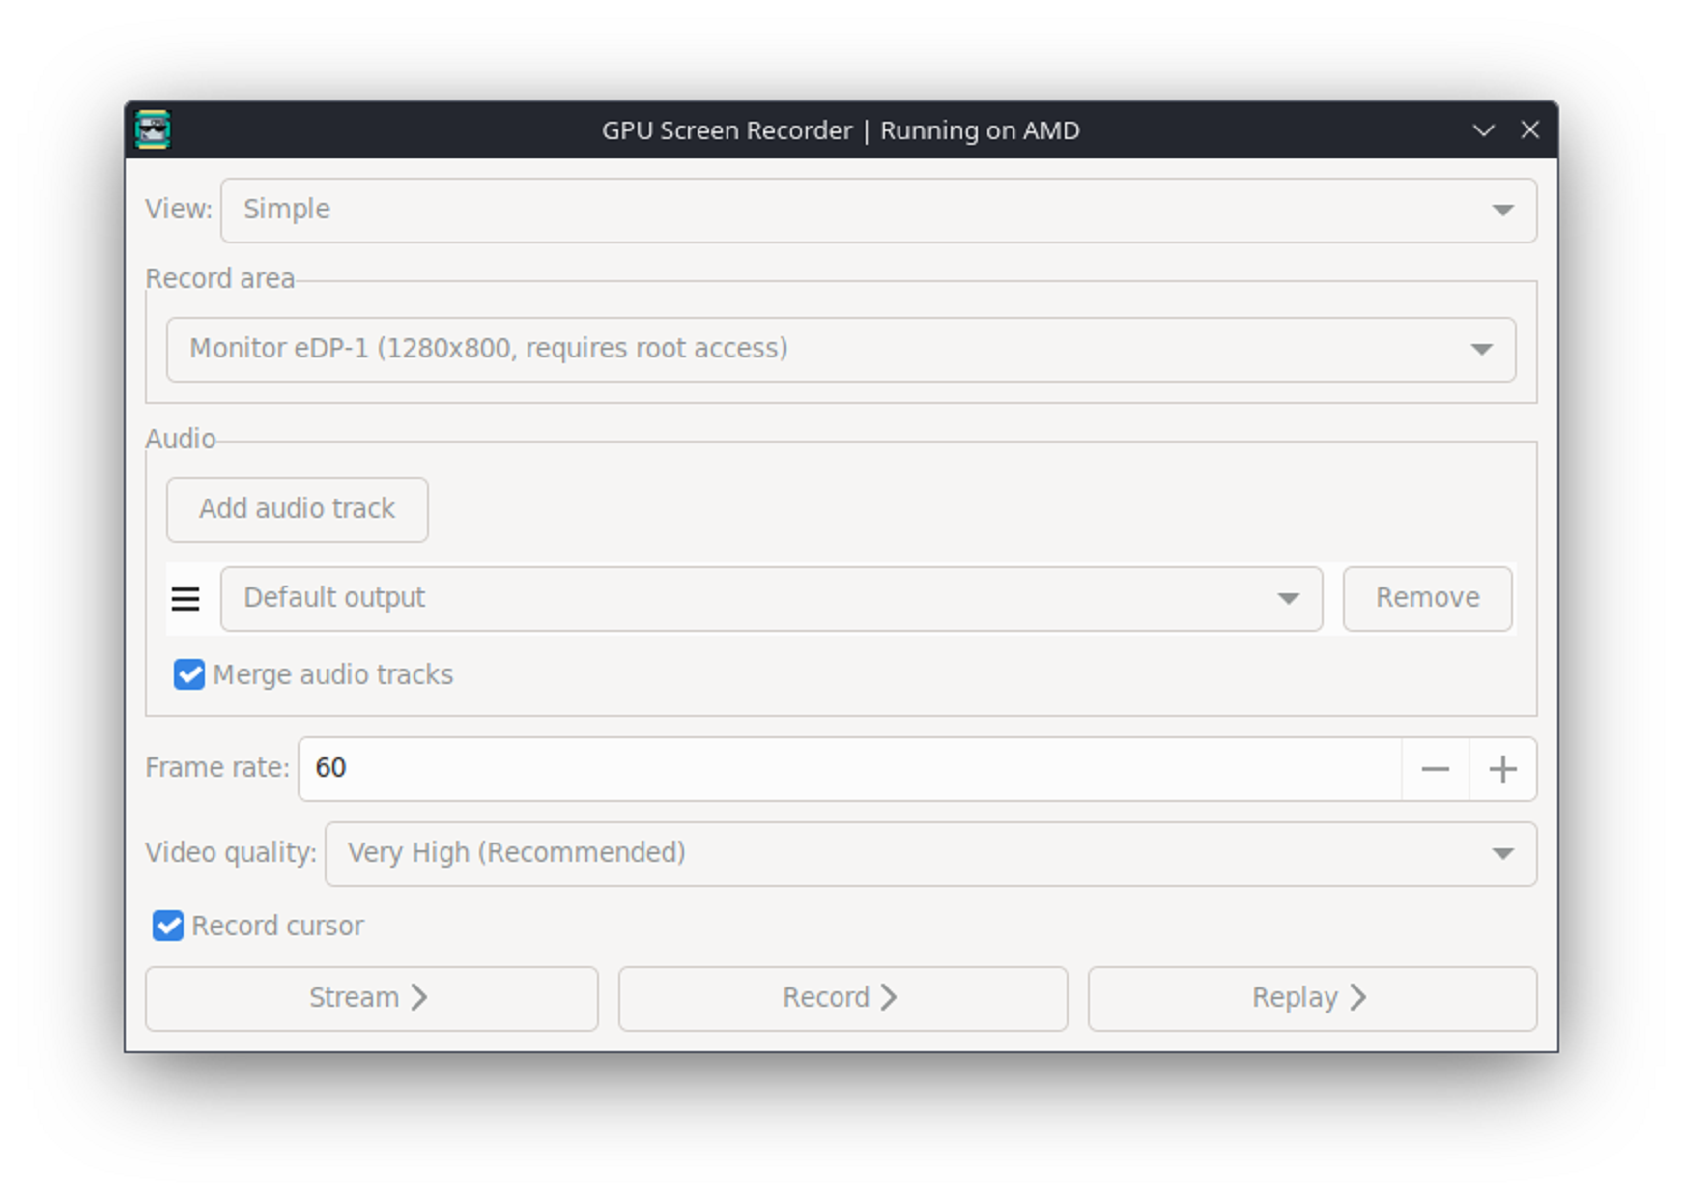Screen dimensions: 1683x1200
Task: Click the chevron icon inside Stream button
Action: tap(420, 997)
